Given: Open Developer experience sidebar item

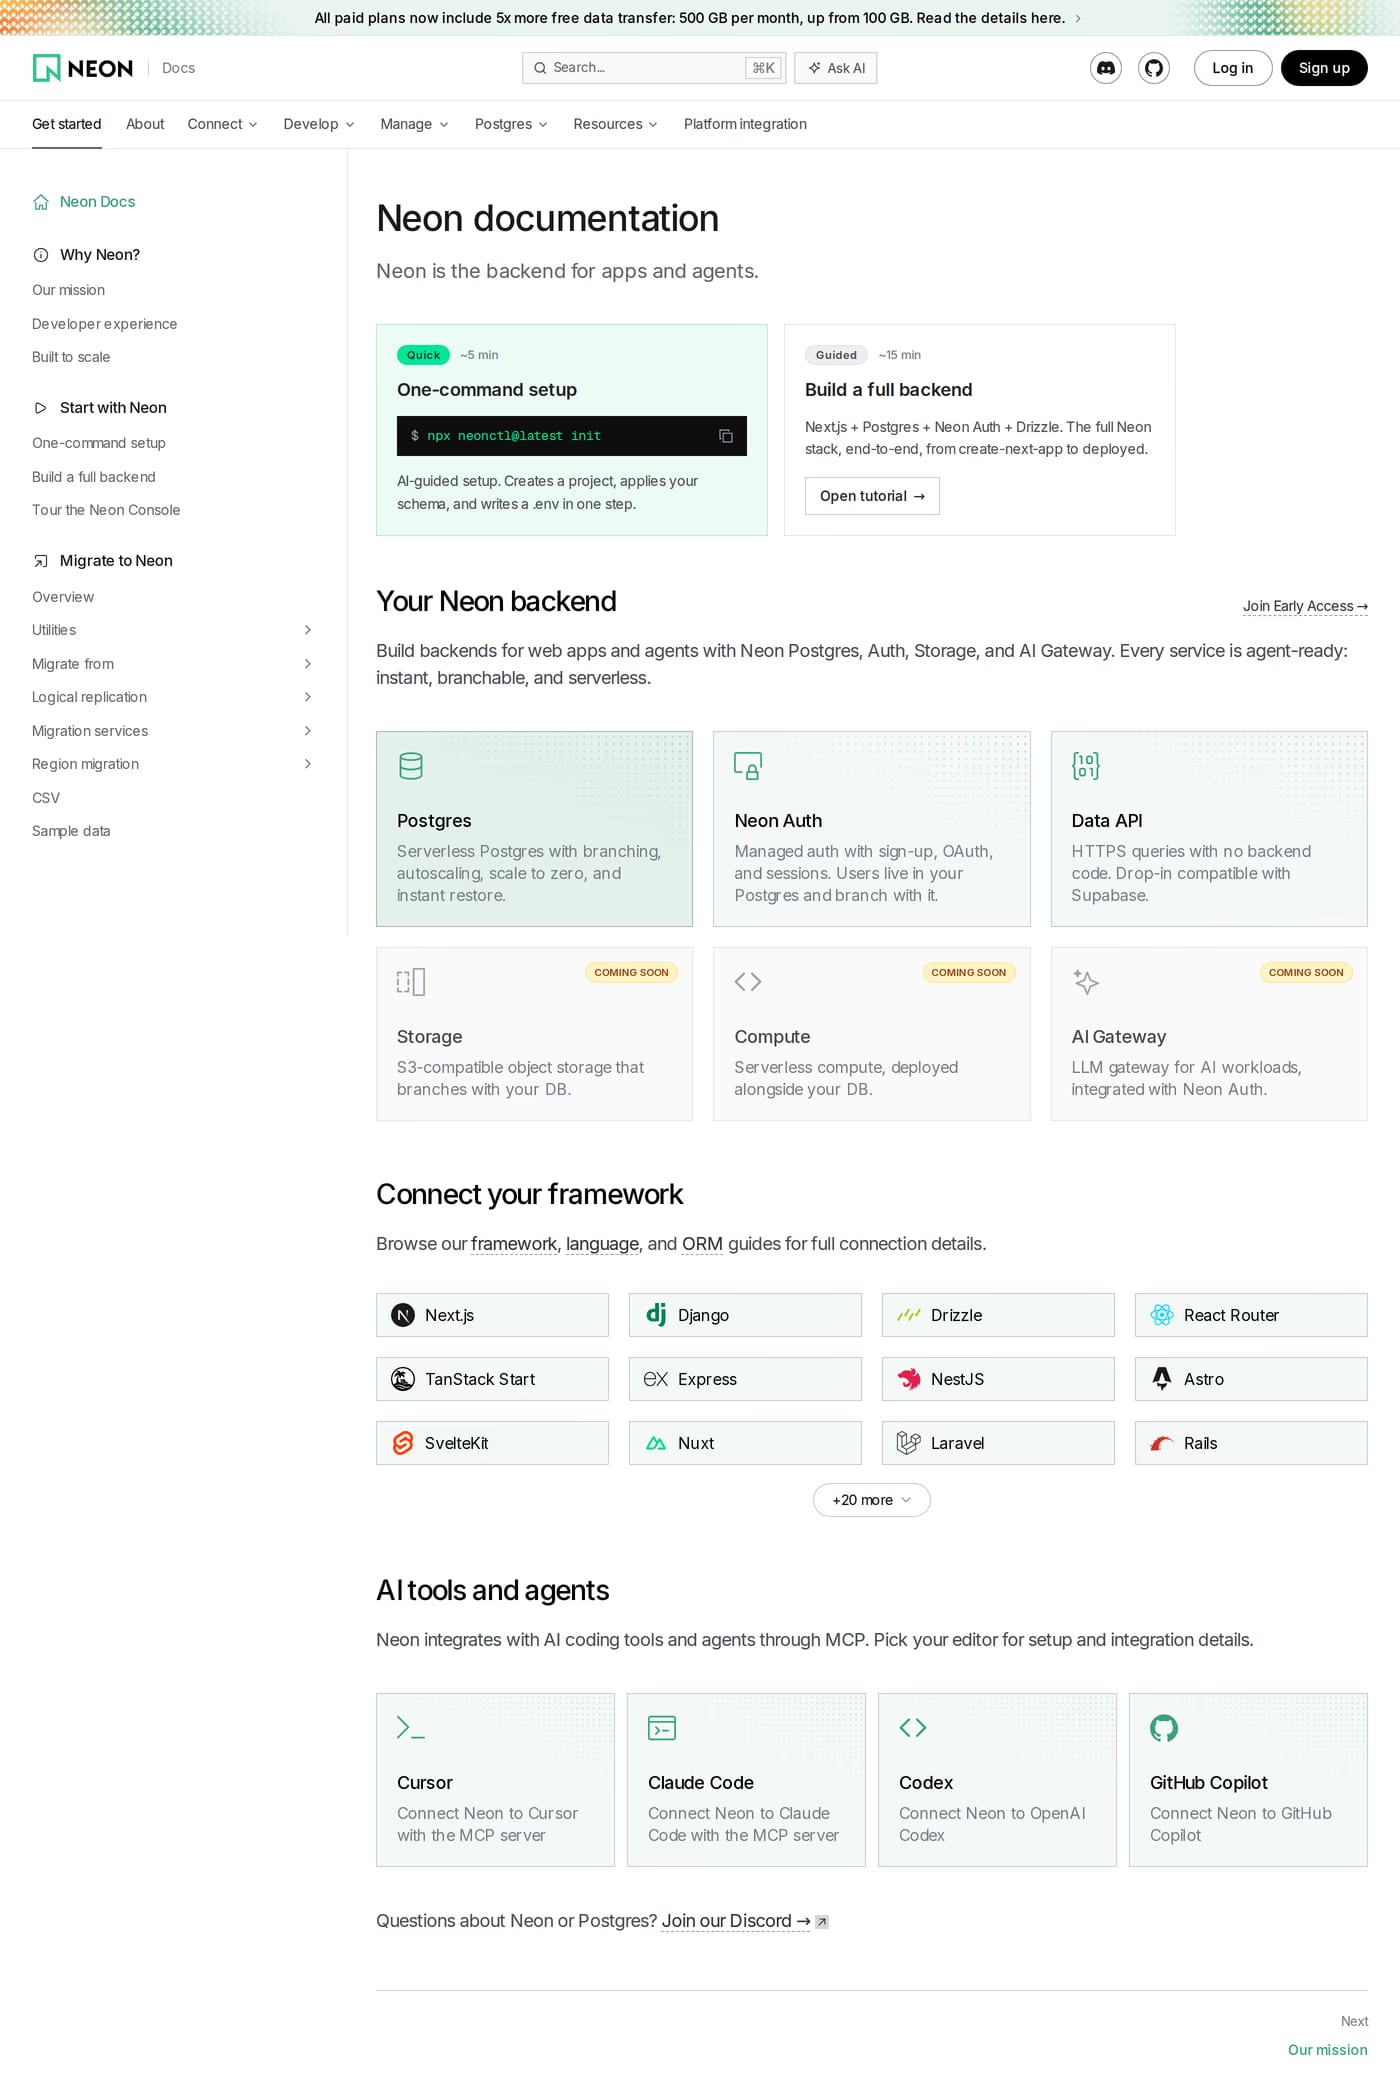Looking at the screenshot, I should click(x=104, y=324).
